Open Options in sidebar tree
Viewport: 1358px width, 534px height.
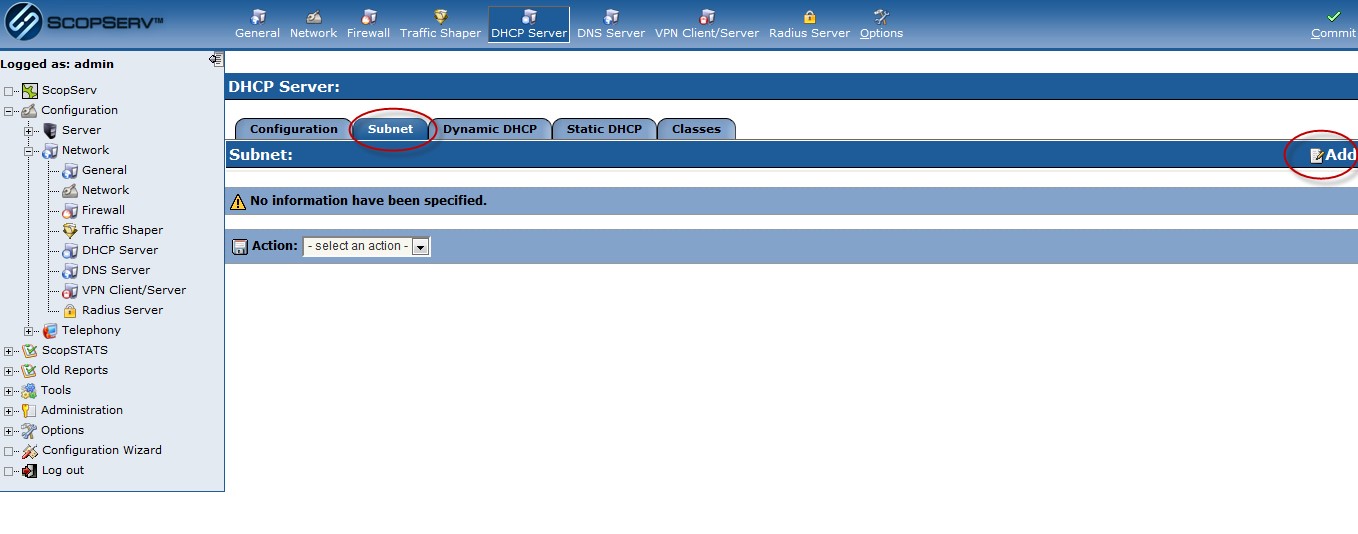62,430
